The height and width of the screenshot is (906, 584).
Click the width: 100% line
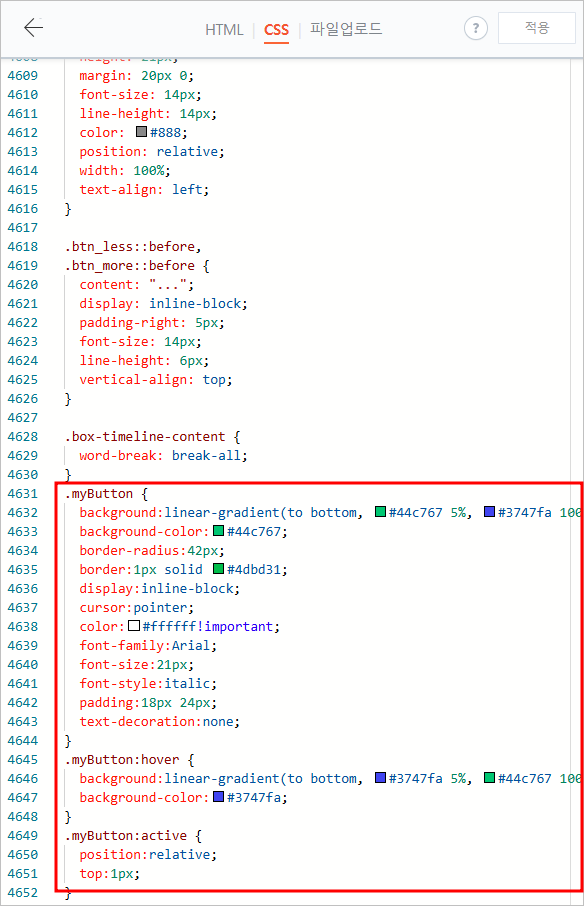pyautogui.click(x=125, y=170)
